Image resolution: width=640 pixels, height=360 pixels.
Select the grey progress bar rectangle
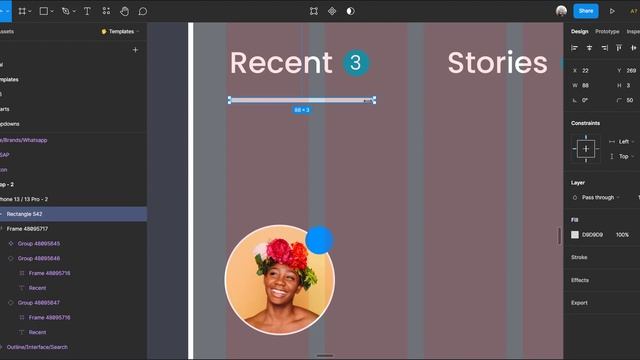[x=302, y=100]
